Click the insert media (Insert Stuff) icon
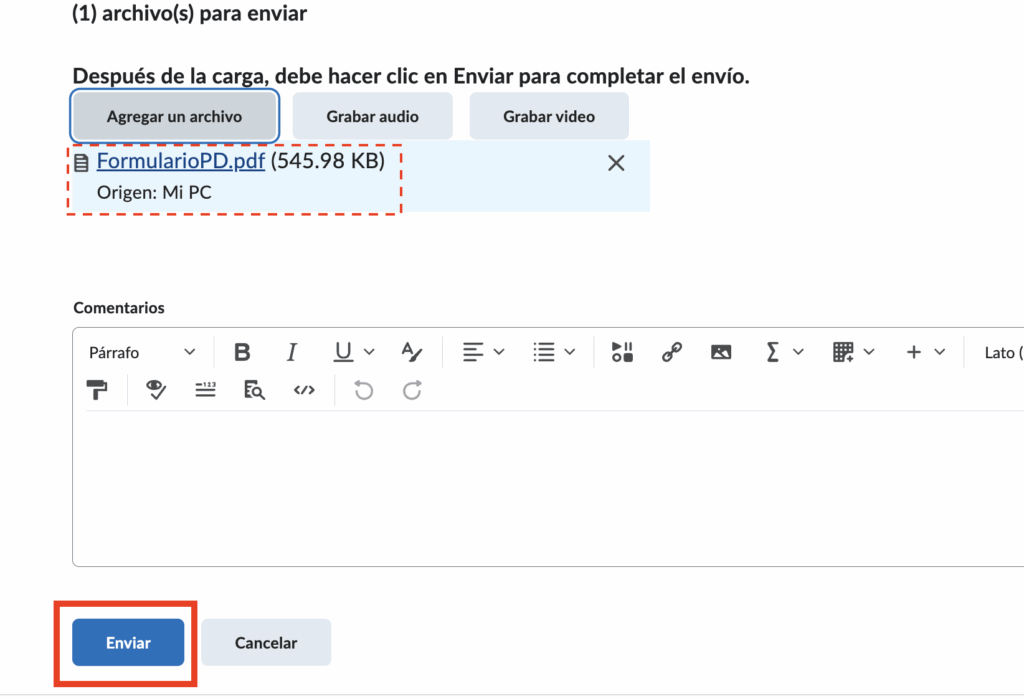Screen dimensions: 1024x699 [622, 352]
